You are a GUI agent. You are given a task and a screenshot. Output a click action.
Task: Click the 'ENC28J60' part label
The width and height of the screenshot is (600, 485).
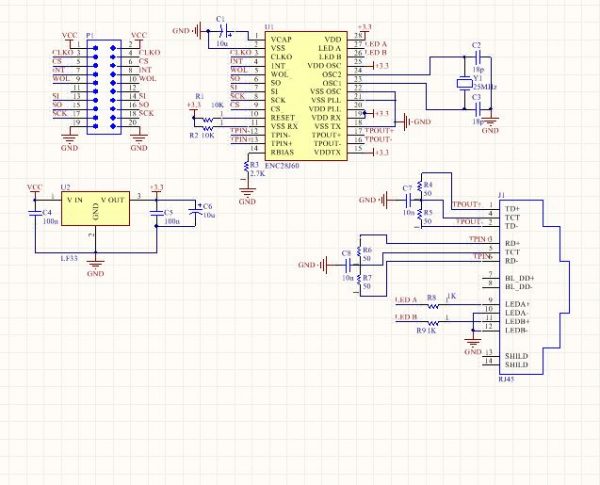(282, 166)
